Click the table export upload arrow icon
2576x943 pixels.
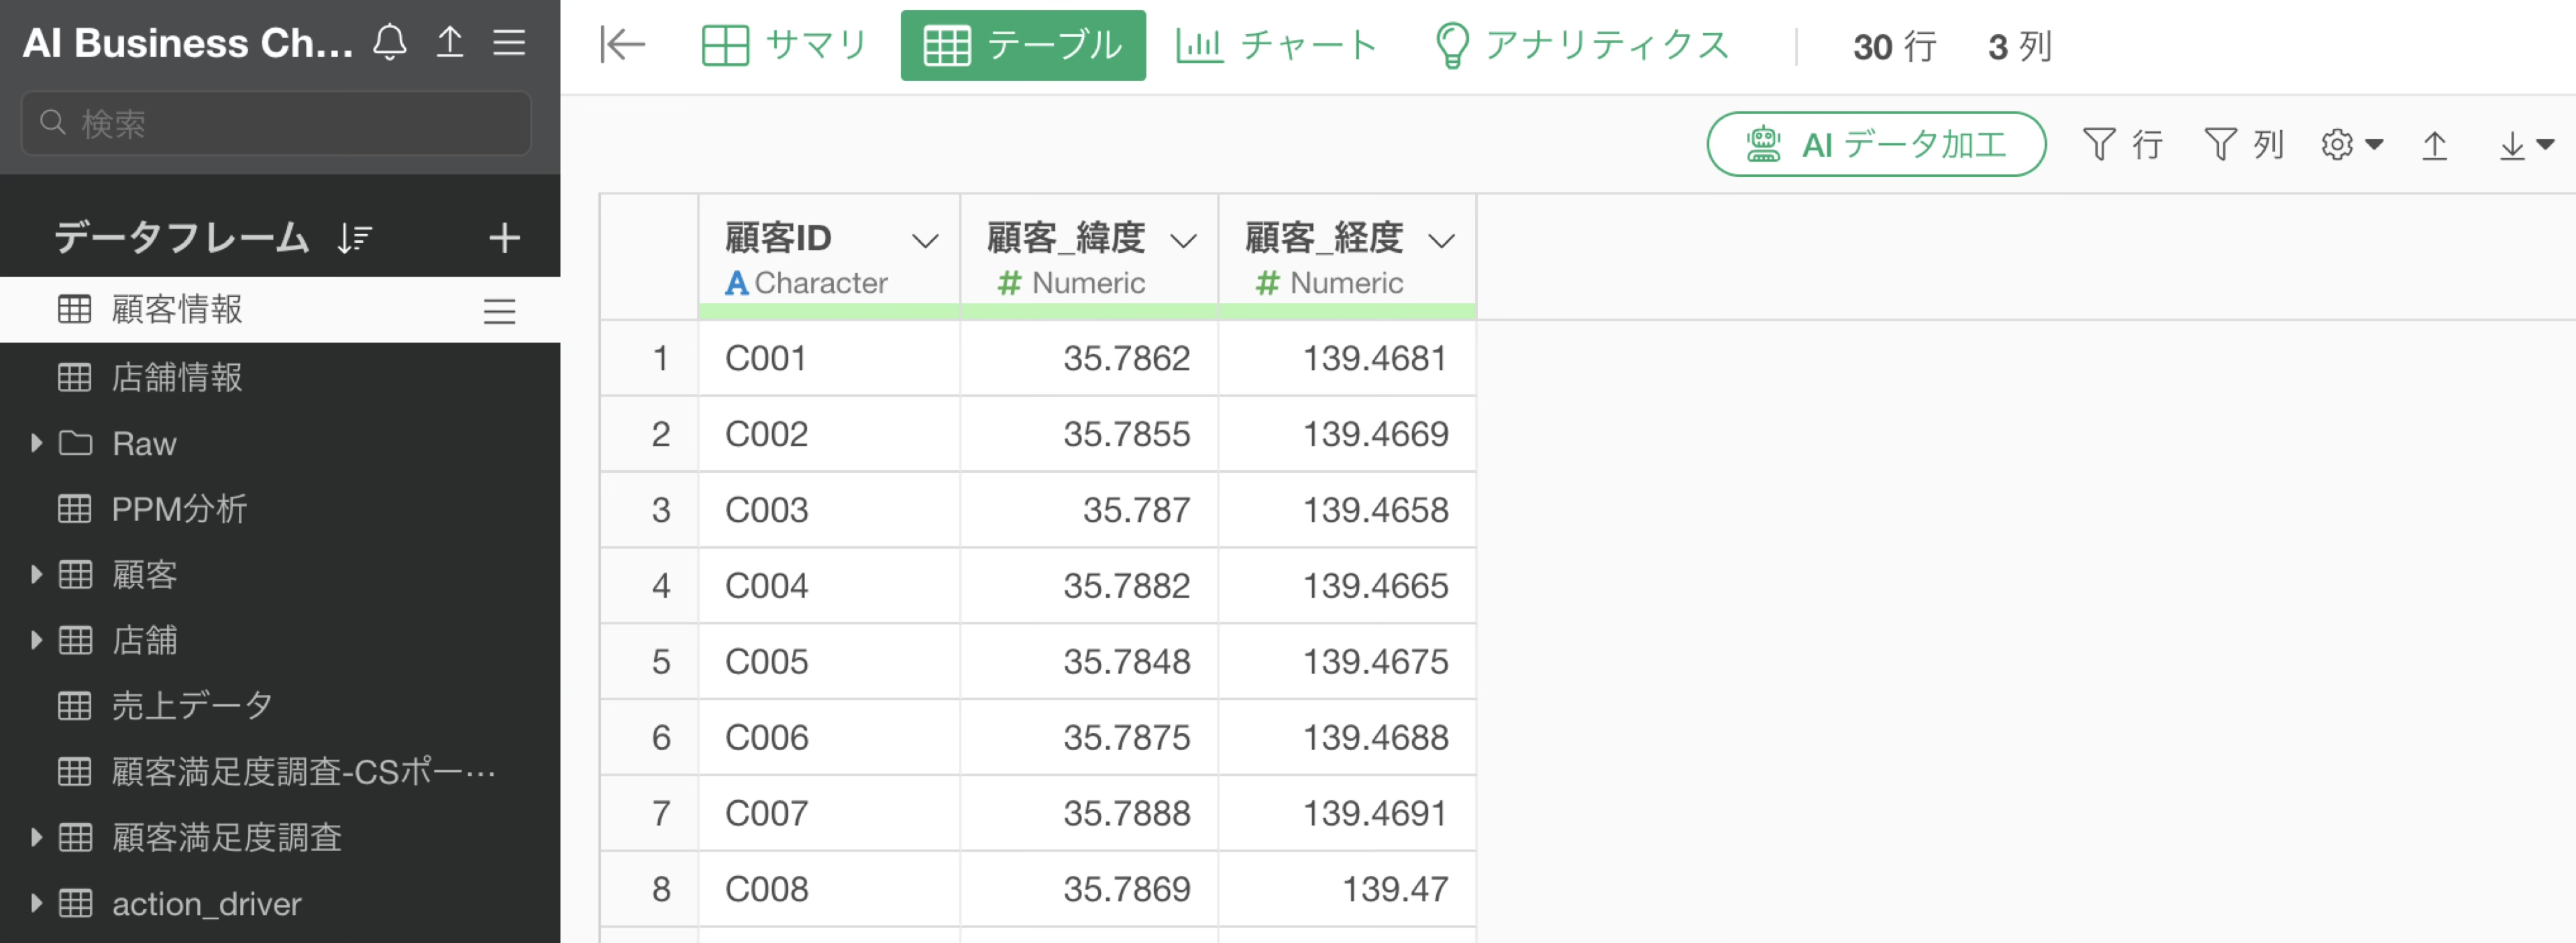pyautogui.click(x=2434, y=146)
